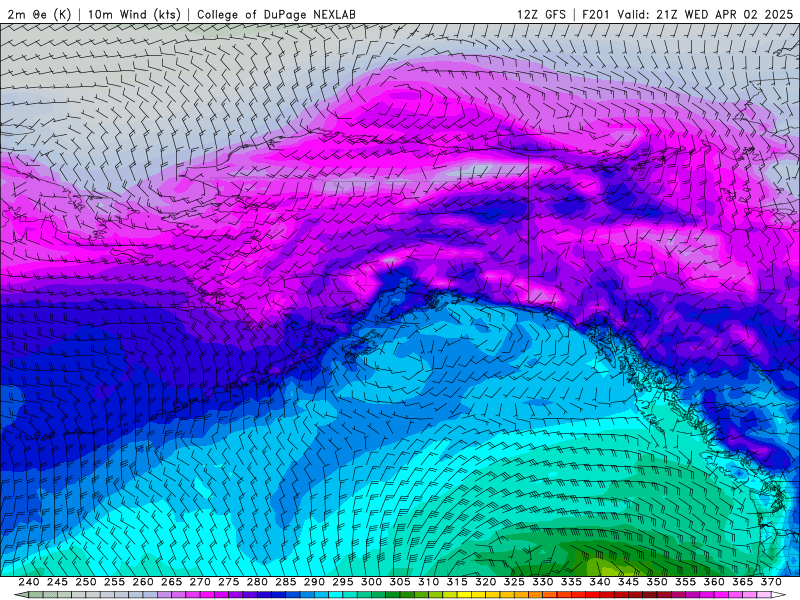Click the 265 legend value

tap(171, 582)
